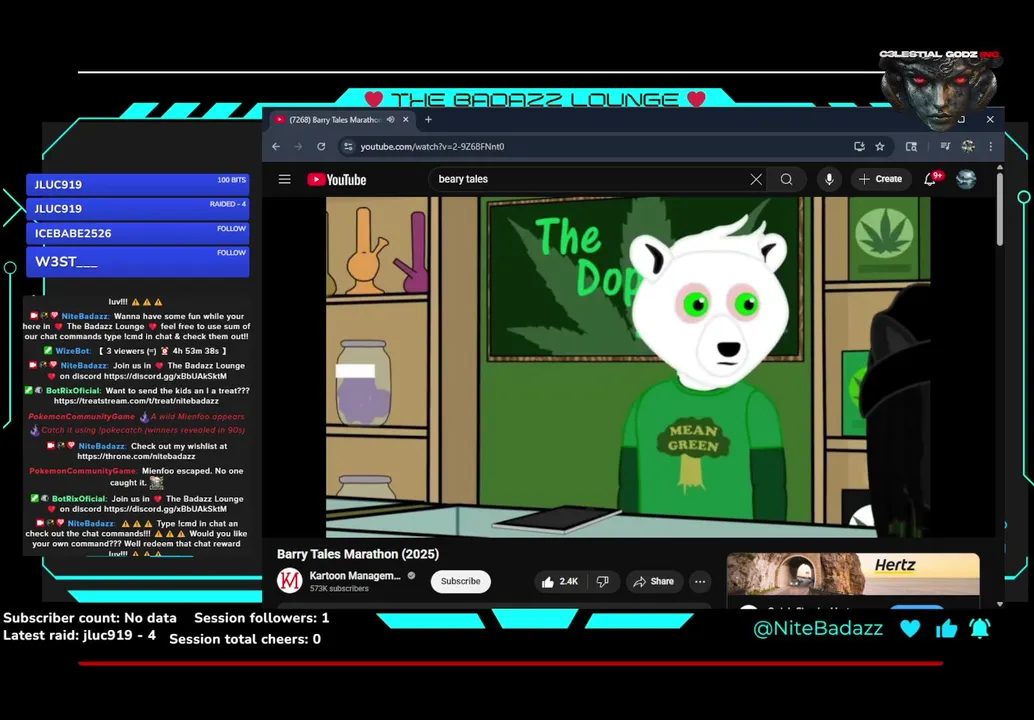Run search with the magnifier button
This screenshot has height=720, width=1034.
786,179
